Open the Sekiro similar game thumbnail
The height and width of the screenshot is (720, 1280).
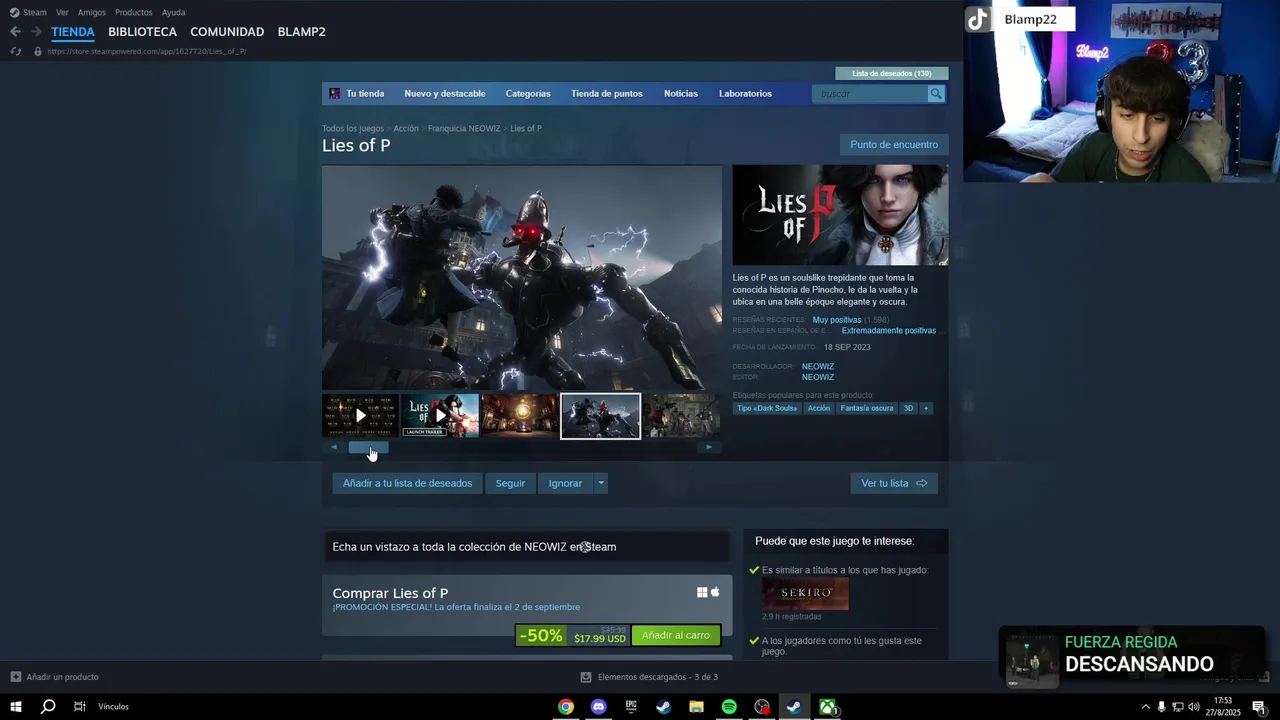tap(805, 594)
